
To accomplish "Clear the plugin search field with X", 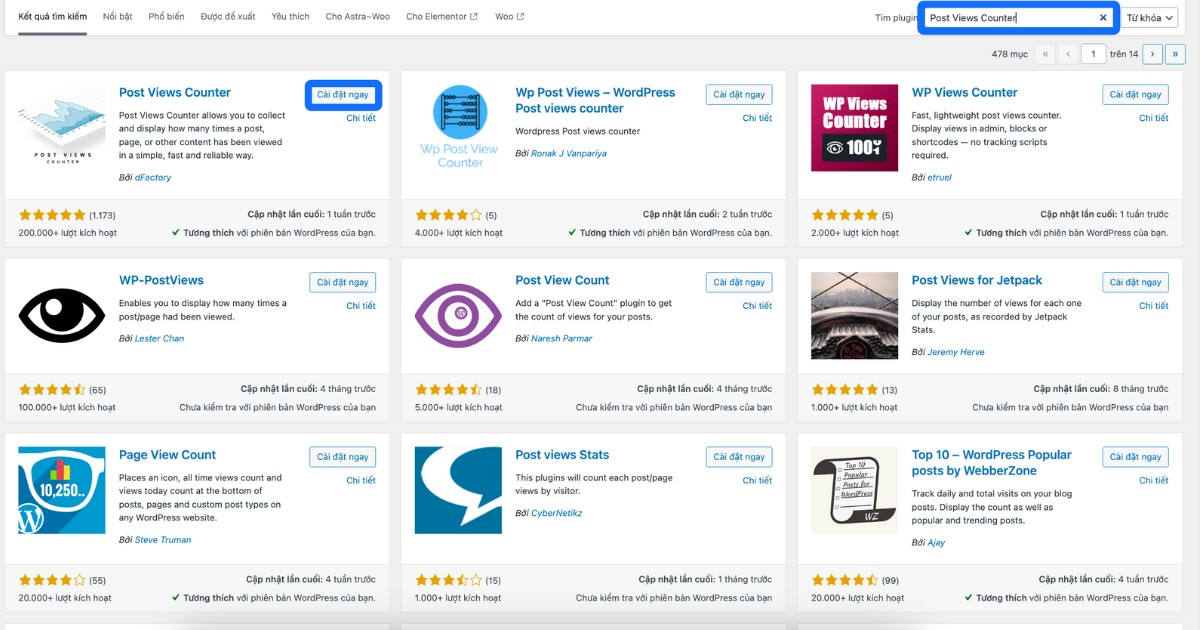I will tap(1103, 18).
